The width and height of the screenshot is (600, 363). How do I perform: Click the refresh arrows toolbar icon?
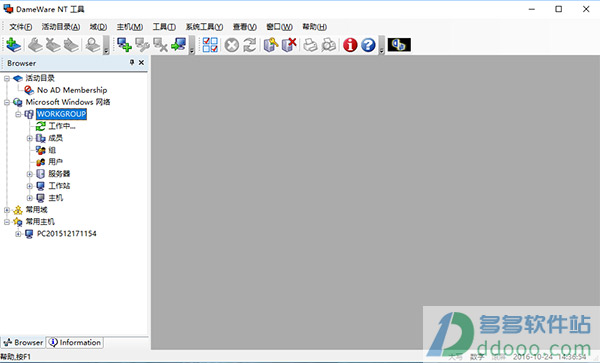coord(250,45)
